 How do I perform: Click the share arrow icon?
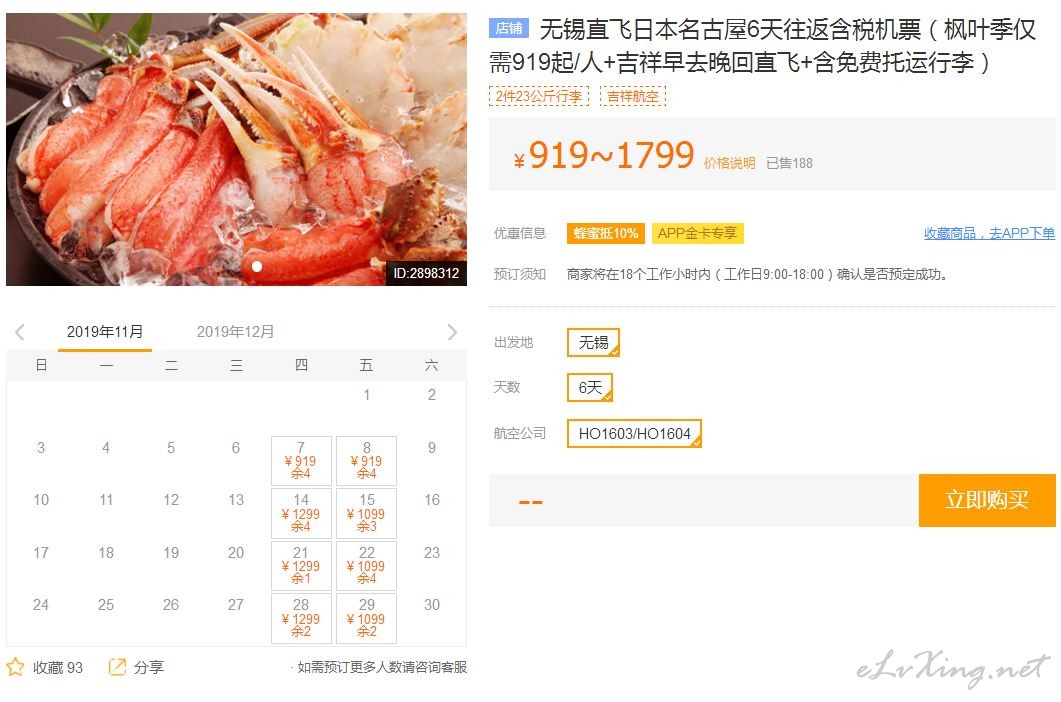coord(117,667)
